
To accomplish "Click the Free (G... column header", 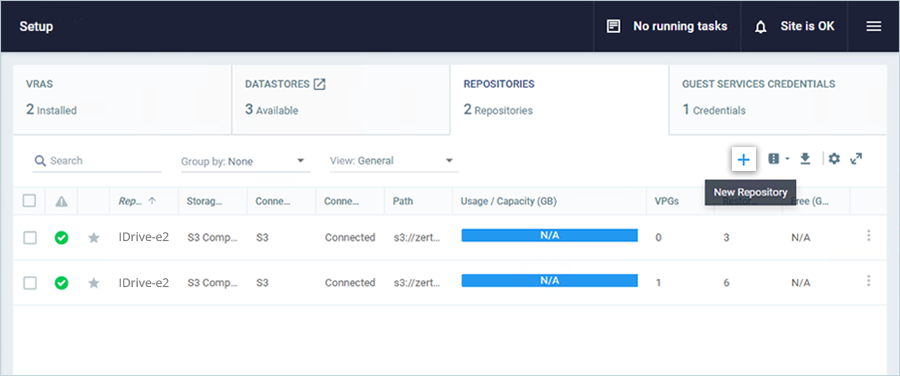I will (810, 201).
